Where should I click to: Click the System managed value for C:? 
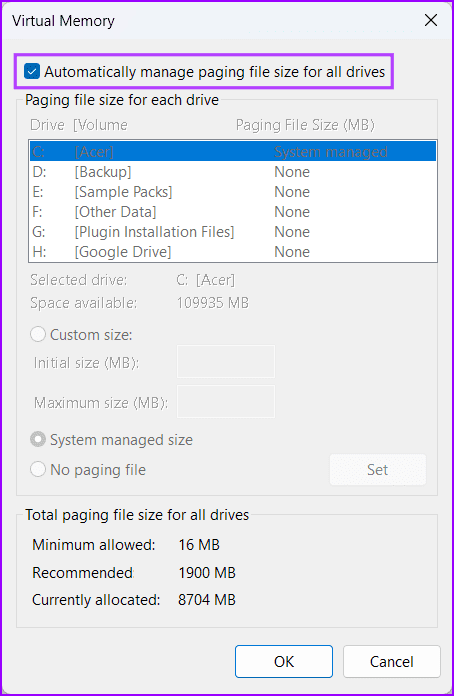coord(331,152)
